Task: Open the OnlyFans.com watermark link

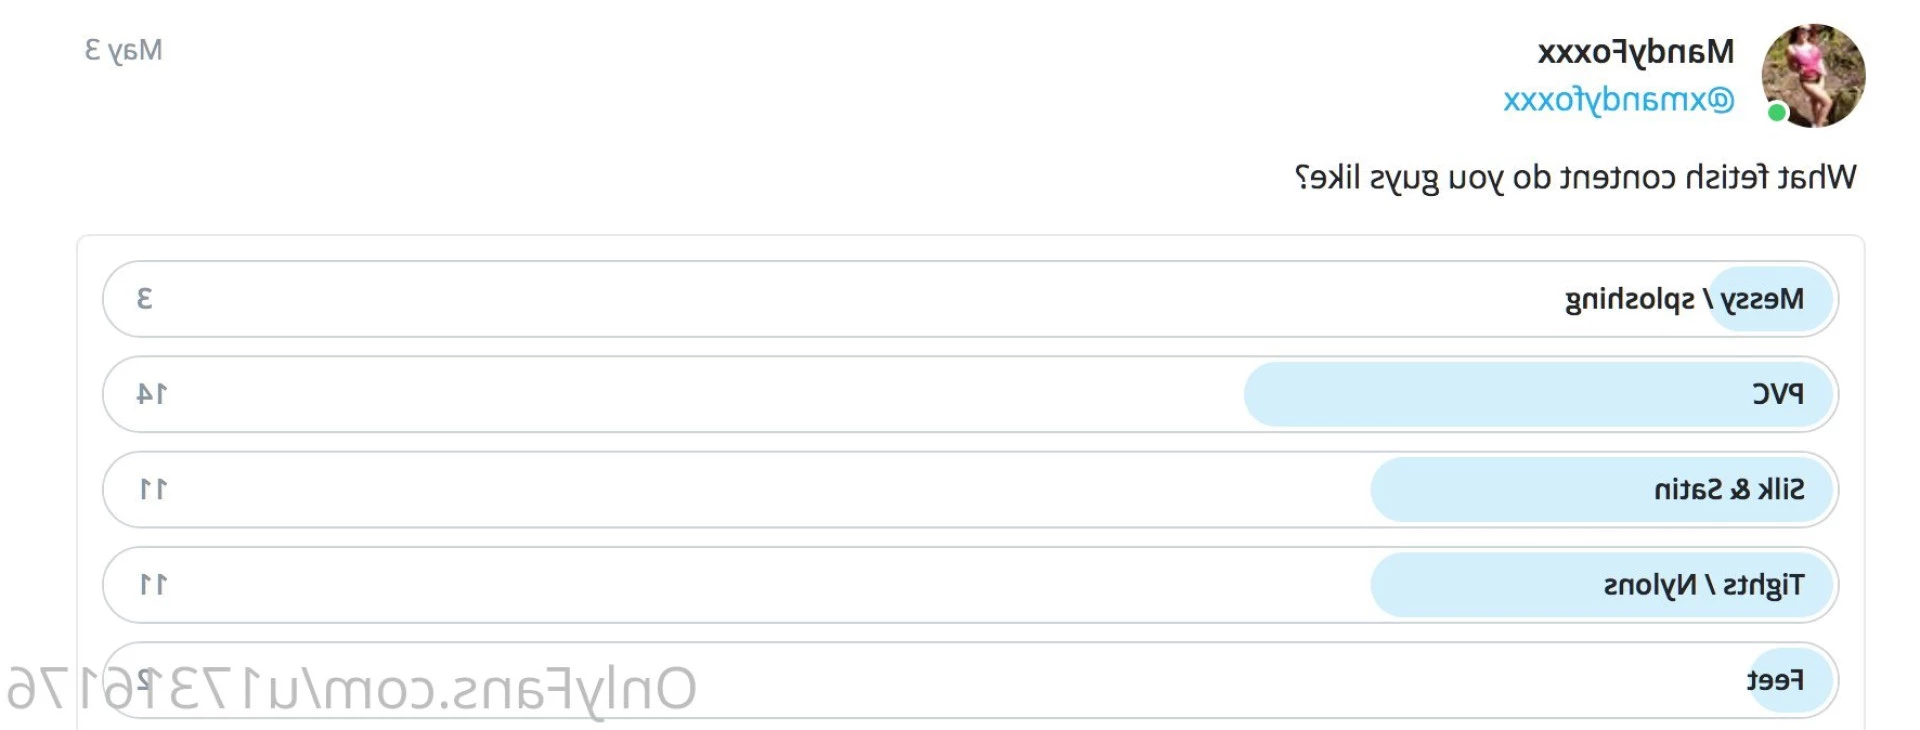Action: pos(351,690)
